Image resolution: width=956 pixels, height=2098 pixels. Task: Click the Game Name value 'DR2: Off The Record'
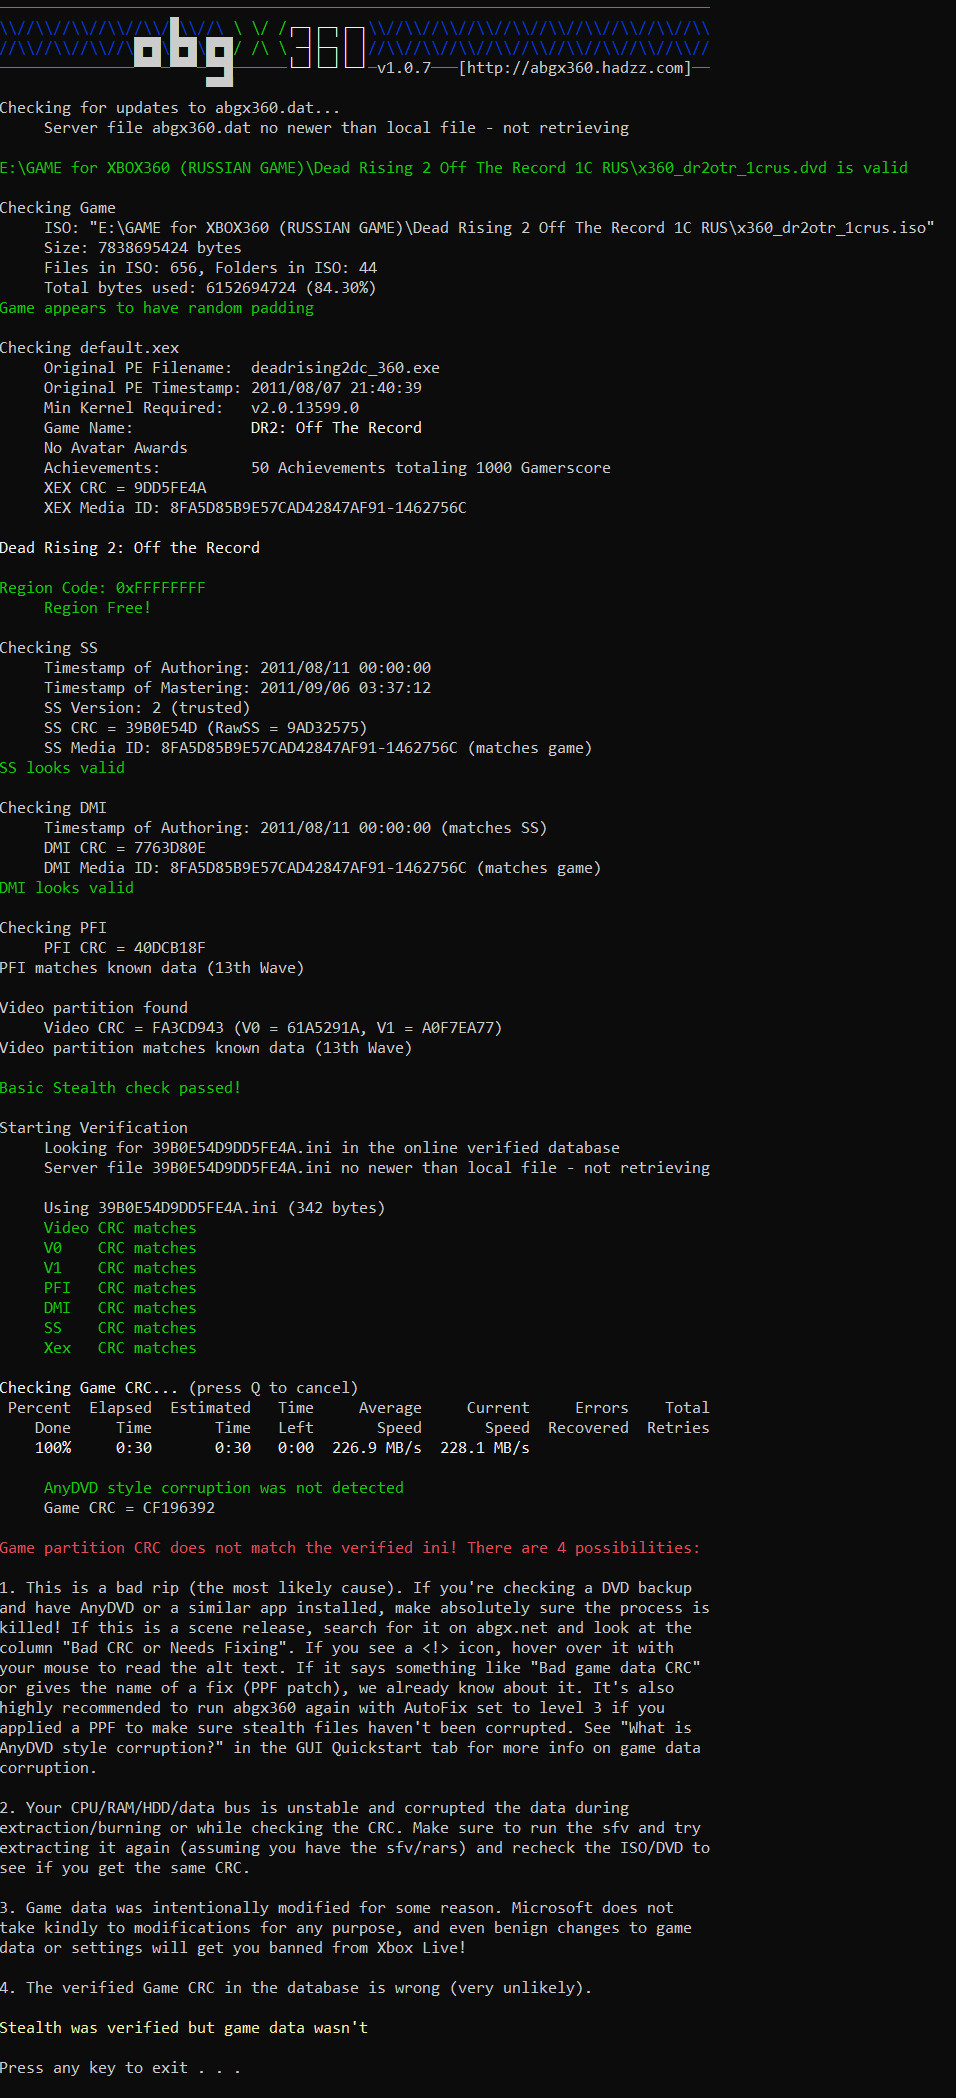pos(336,428)
